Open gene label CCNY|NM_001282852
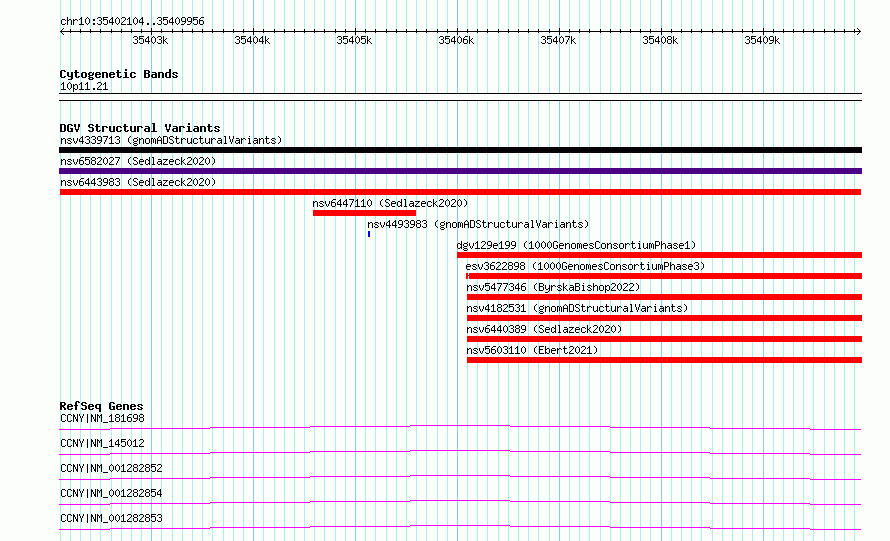 click(x=111, y=468)
